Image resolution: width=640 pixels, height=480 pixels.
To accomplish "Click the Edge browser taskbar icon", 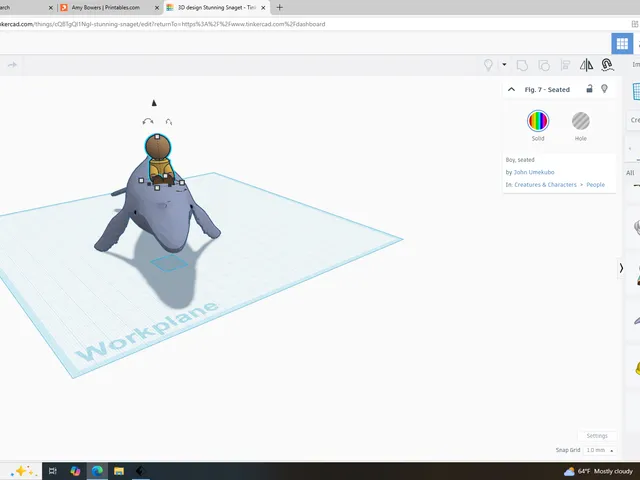I will tap(97, 471).
